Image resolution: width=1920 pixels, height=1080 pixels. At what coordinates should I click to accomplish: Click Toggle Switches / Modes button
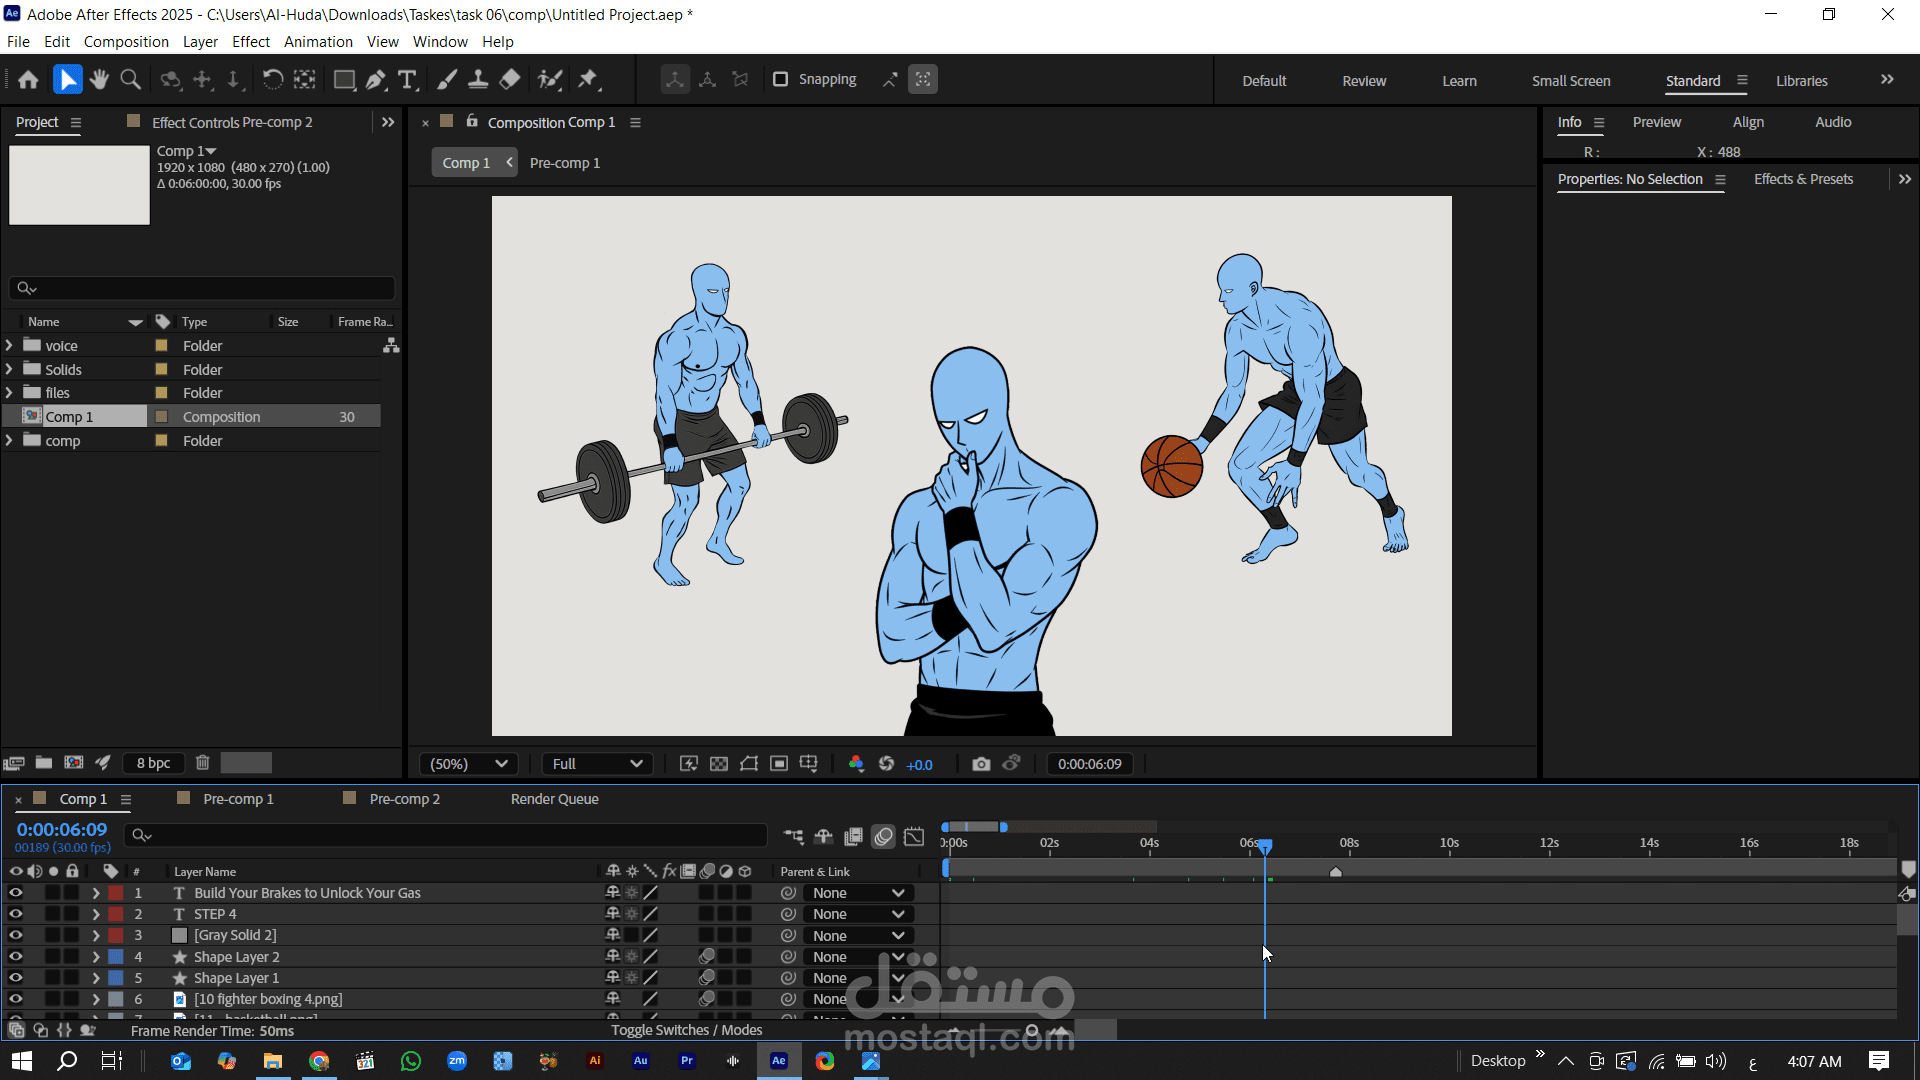pyautogui.click(x=686, y=1030)
